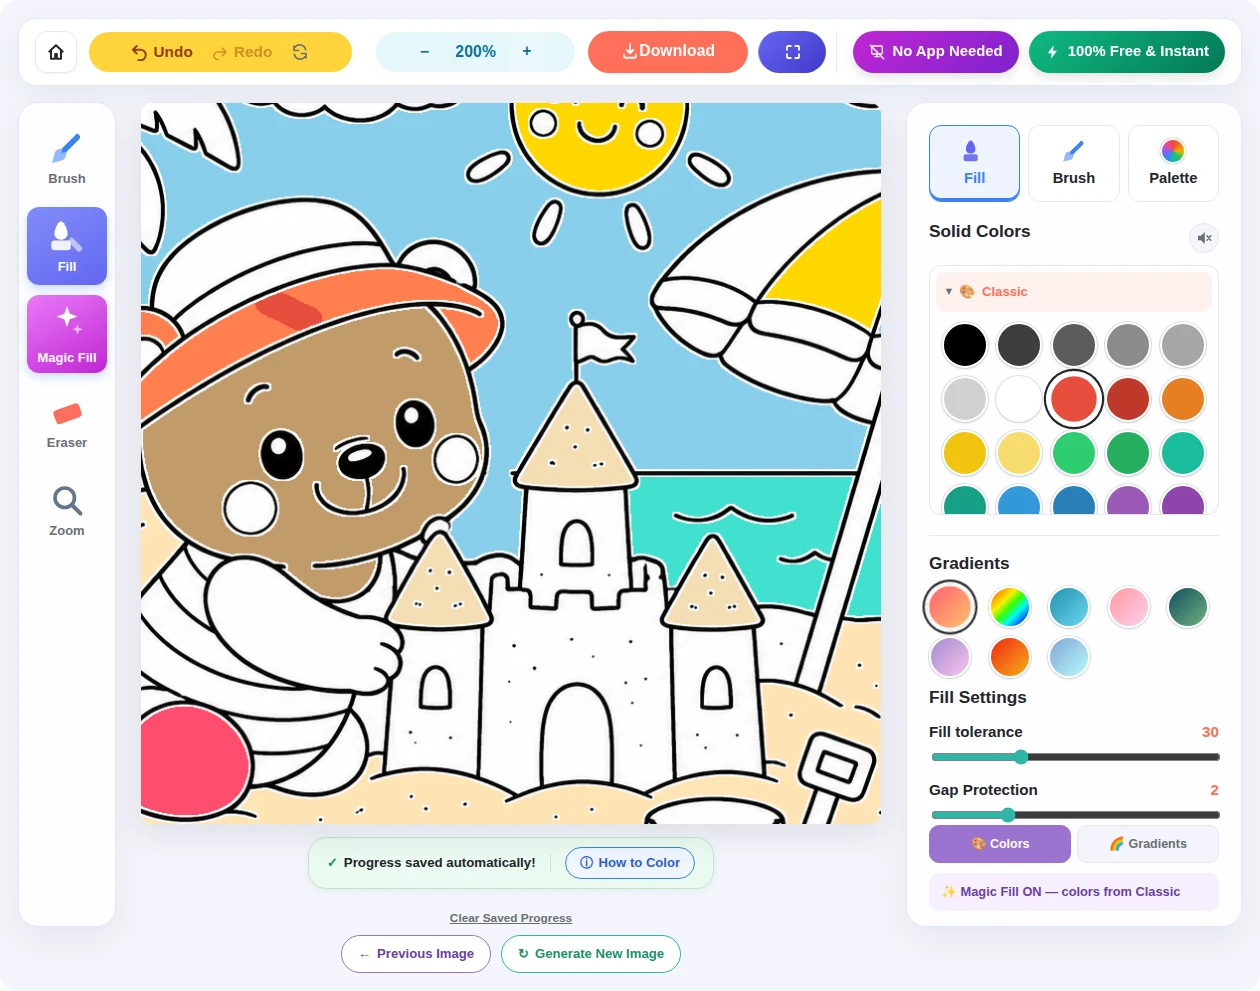The image size is (1260, 991).
Task: Select the coral-orange gradient swatch
Action: (x=950, y=607)
